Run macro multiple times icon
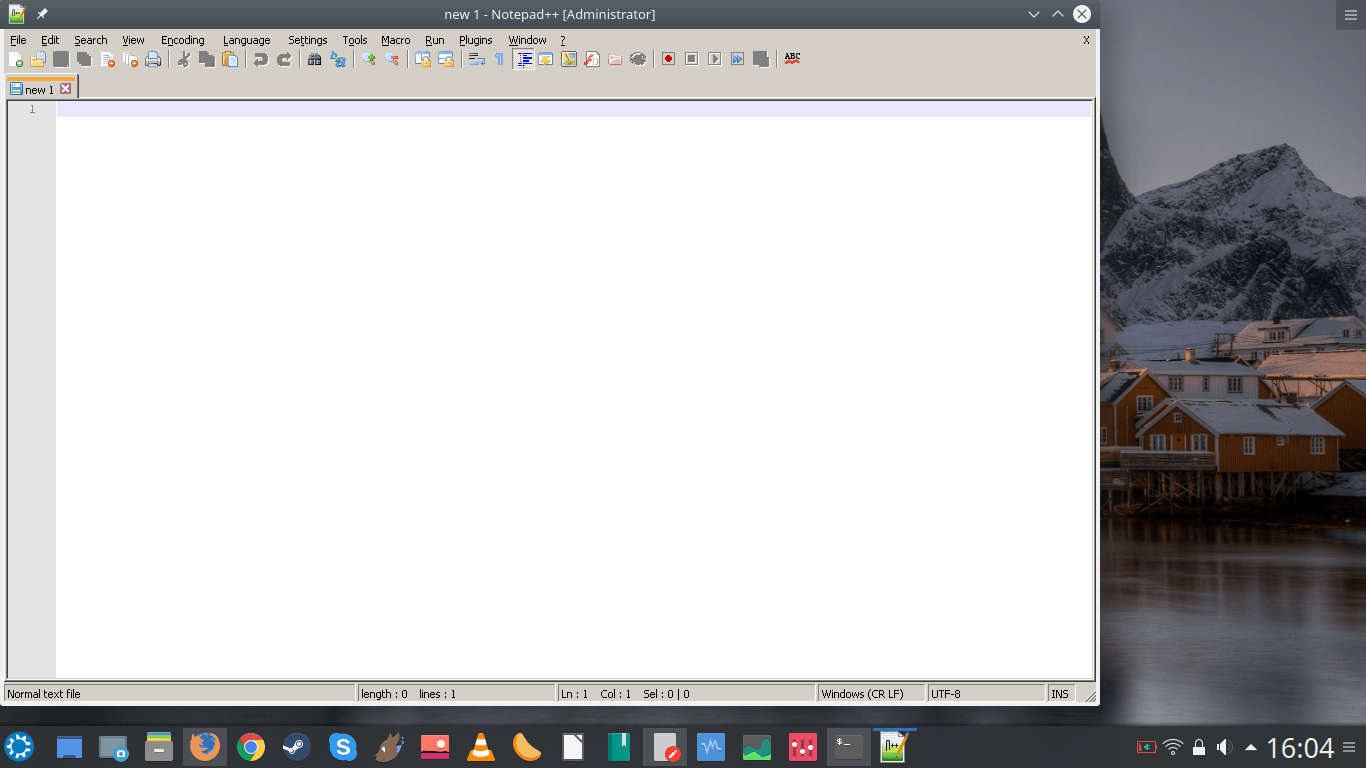1366x768 pixels. tap(738, 59)
